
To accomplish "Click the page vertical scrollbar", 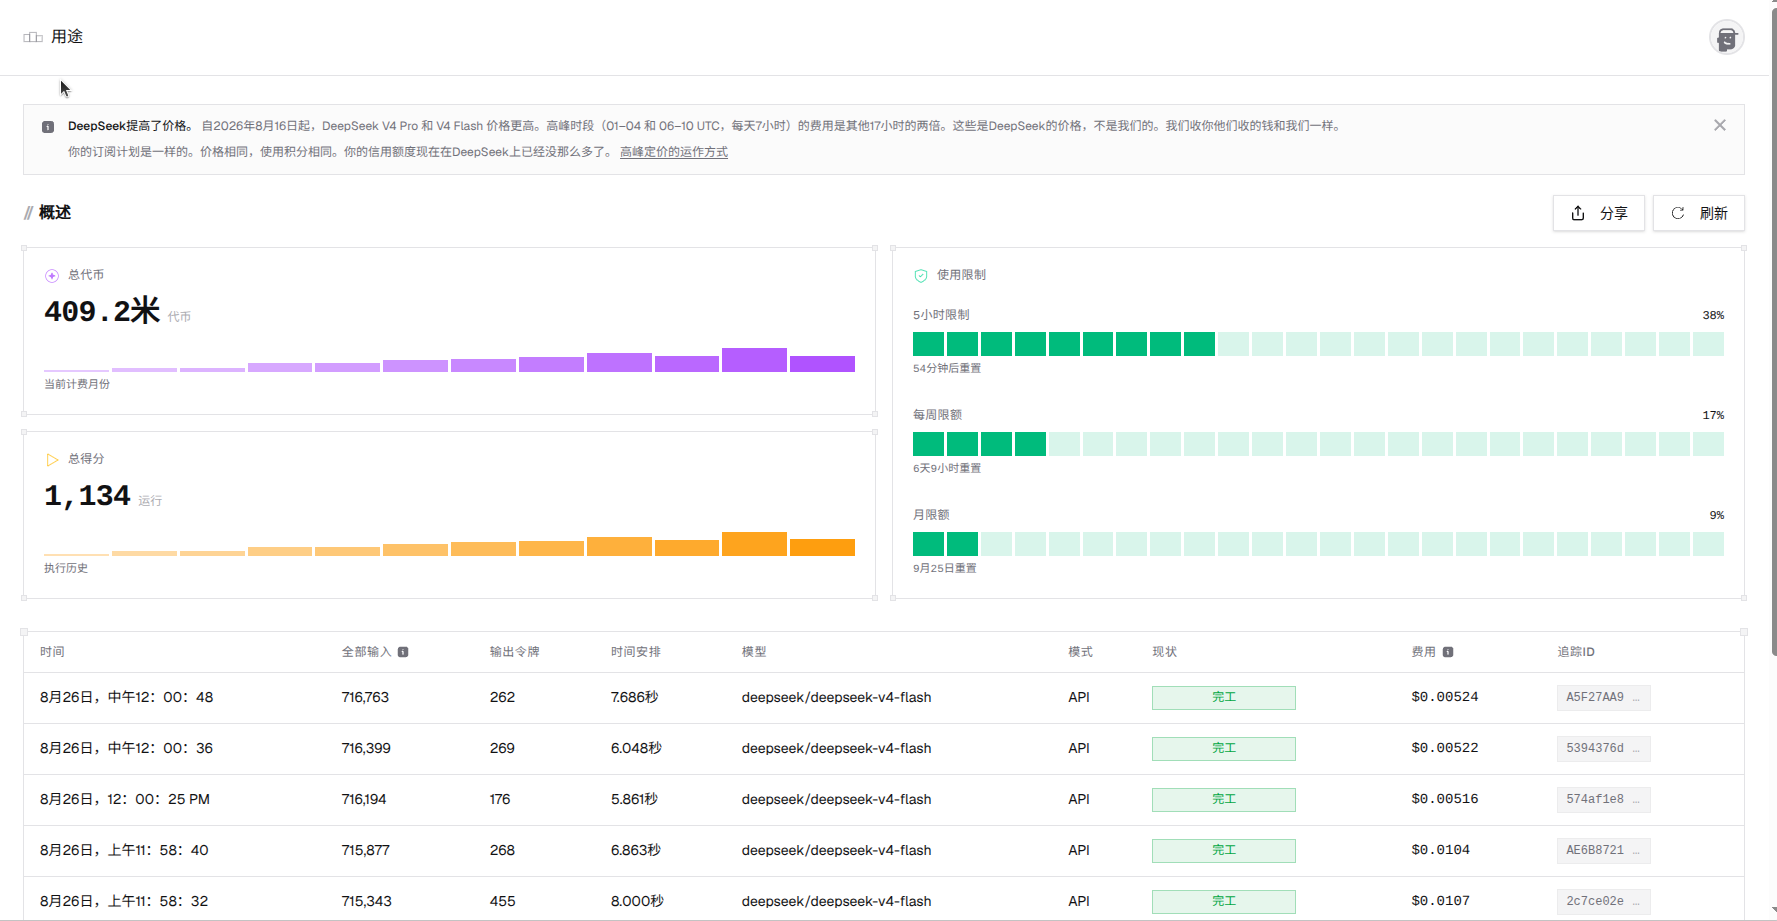I will click(x=1773, y=330).
